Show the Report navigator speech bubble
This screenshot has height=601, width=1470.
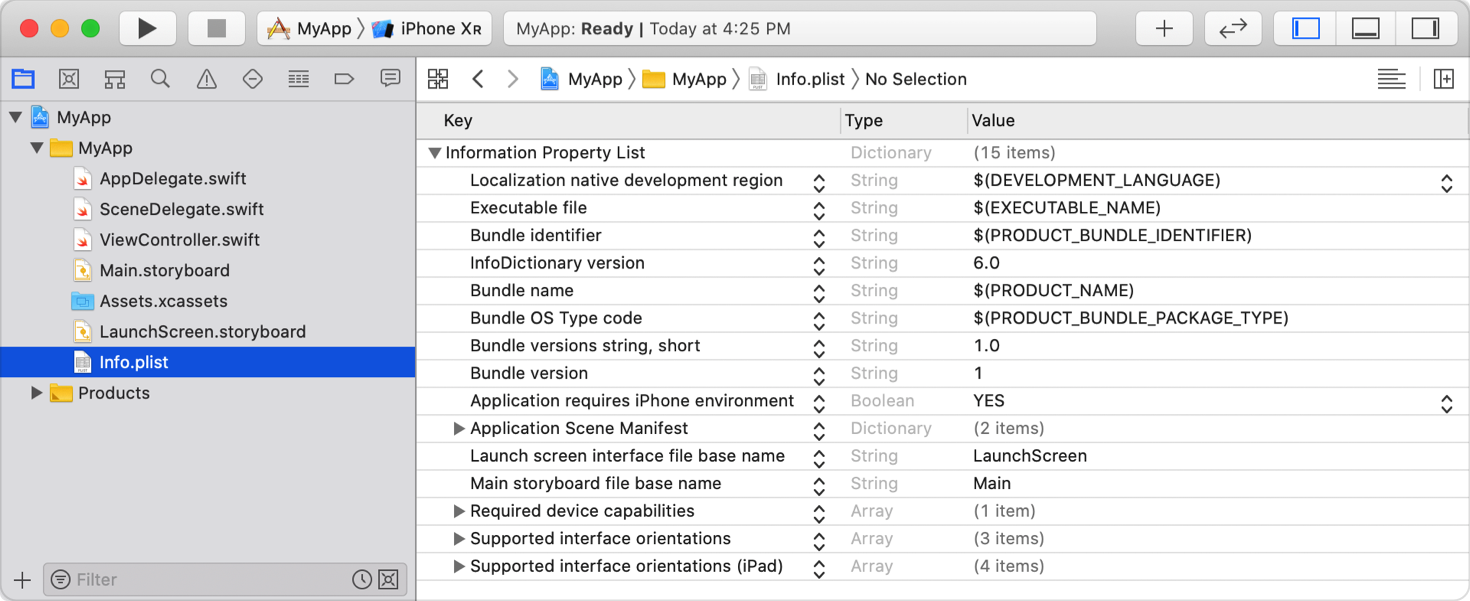390,78
